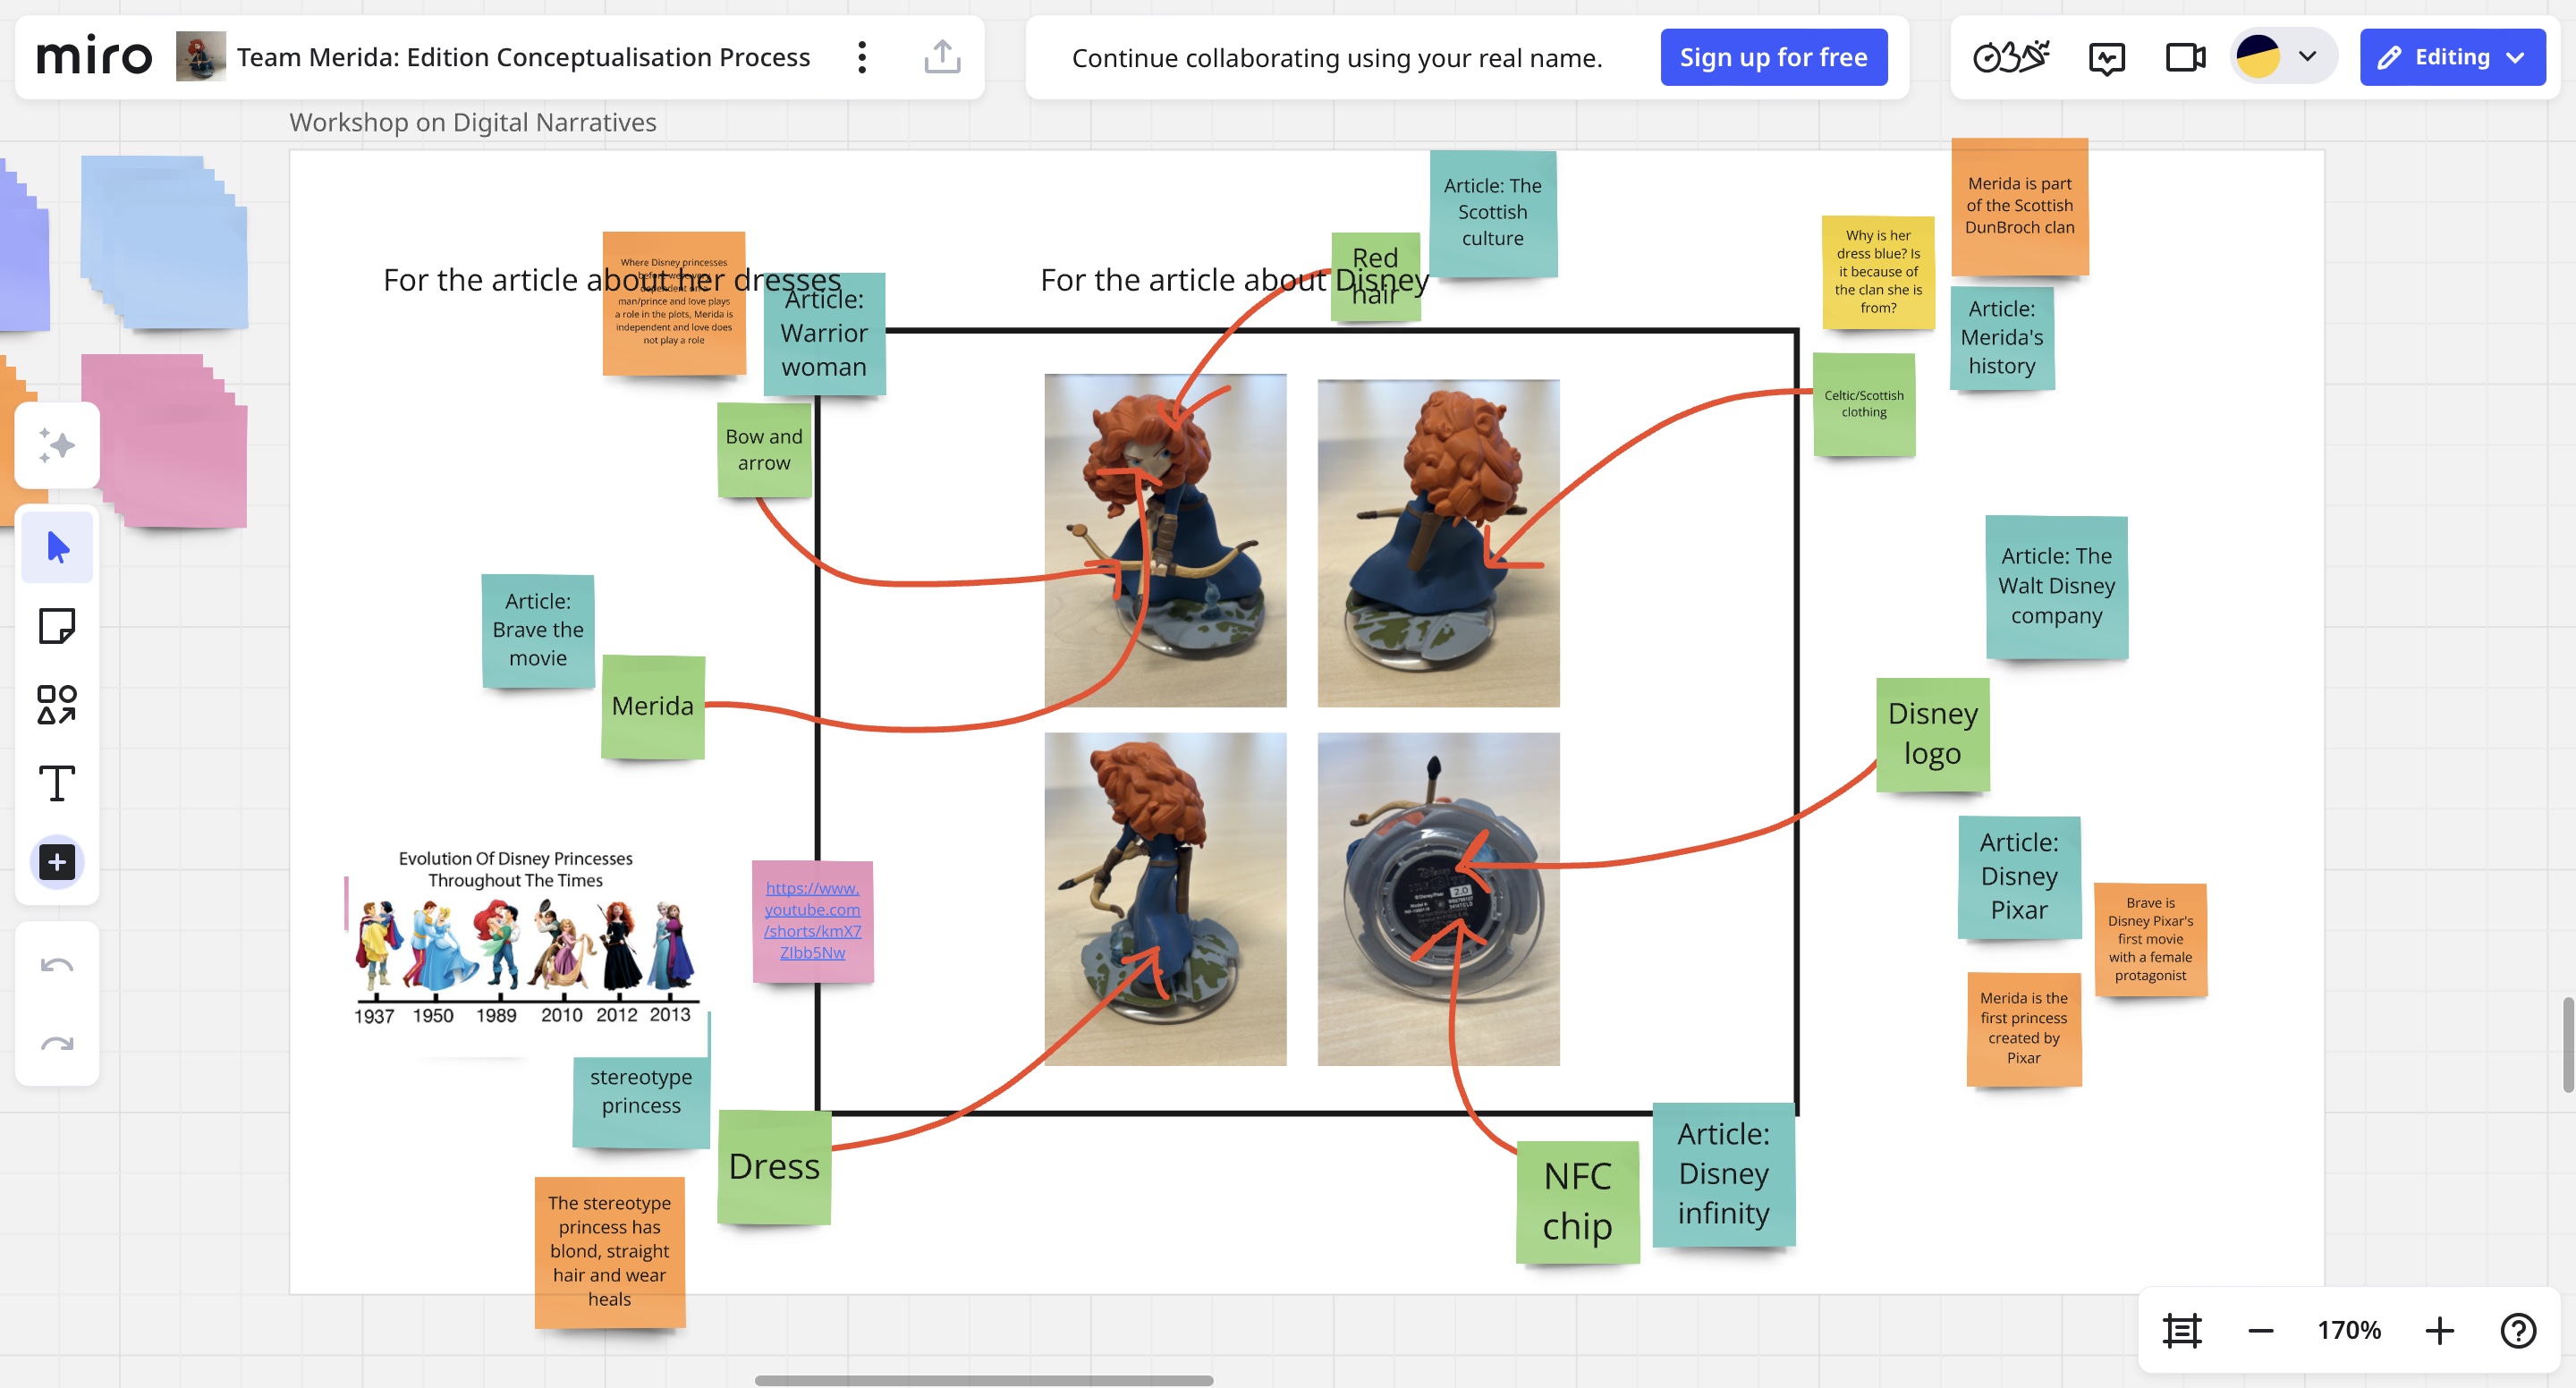Image resolution: width=2576 pixels, height=1388 pixels.
Task: Select the cursor select tool
Action: pos(57,547)
